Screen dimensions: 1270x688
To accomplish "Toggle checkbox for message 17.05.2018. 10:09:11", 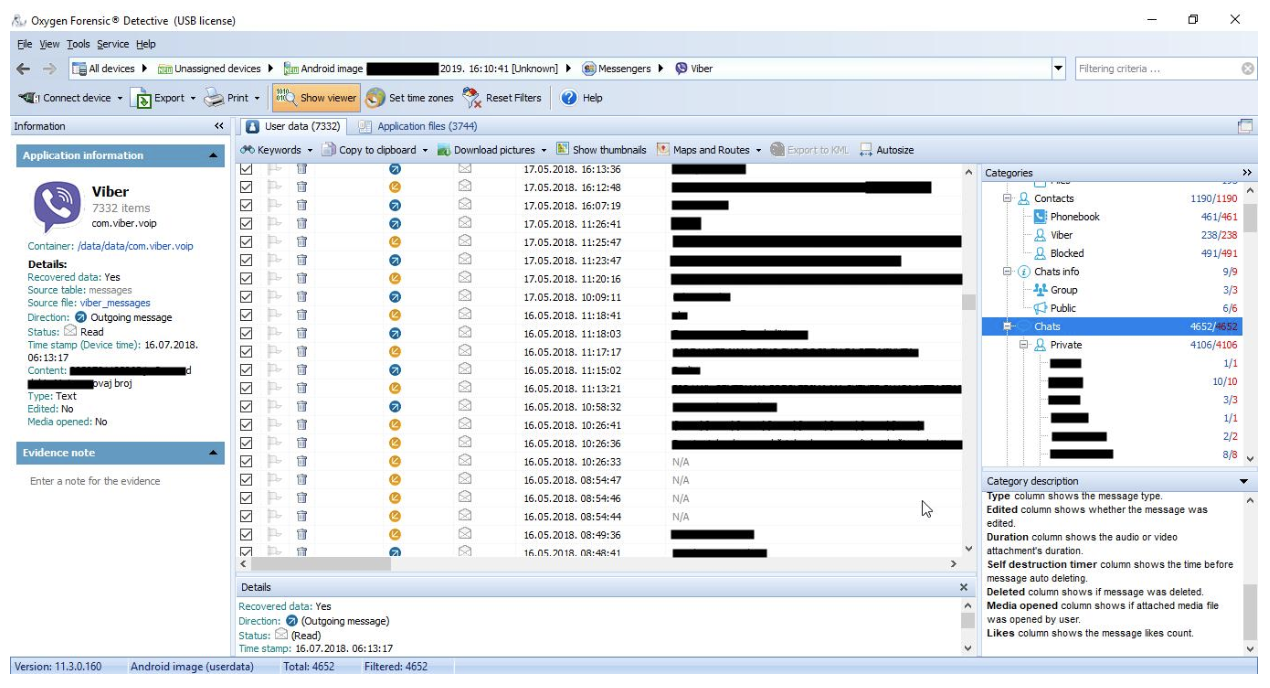I will click(246, 297).
